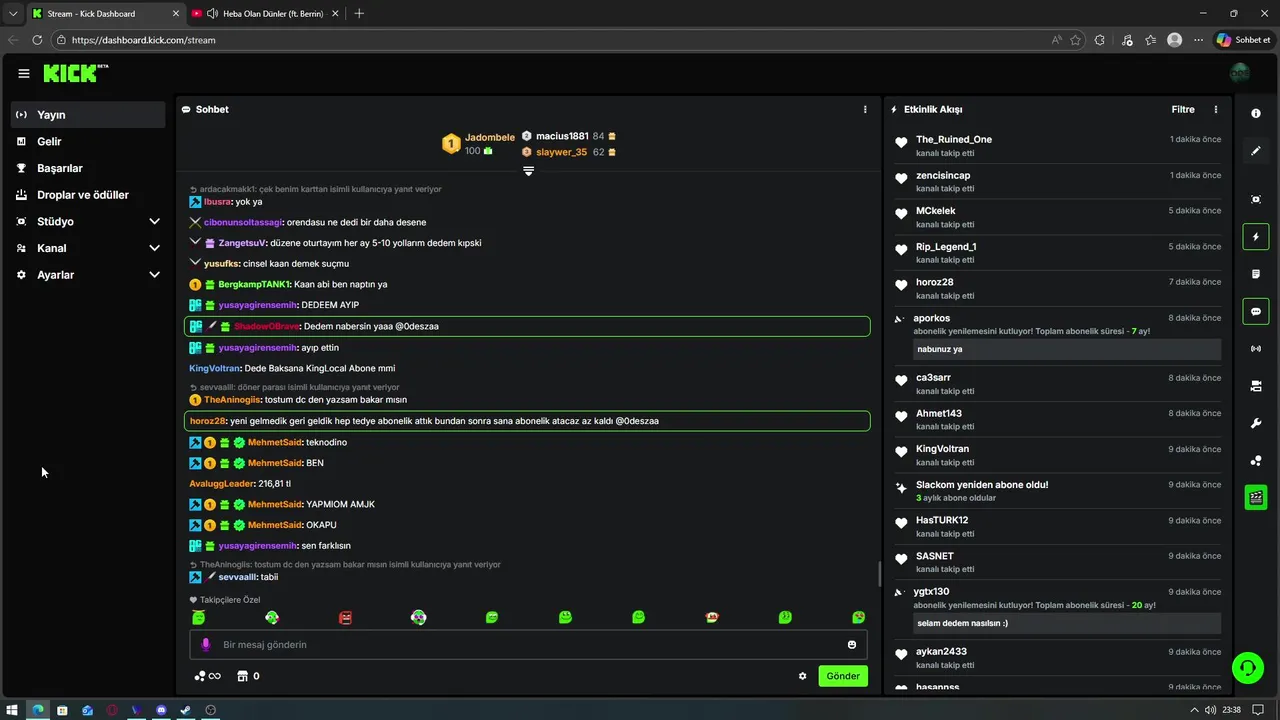Select Slackom yeniden abone oldu event
Screen dimensions: 1280x720
click(1057, 490)
